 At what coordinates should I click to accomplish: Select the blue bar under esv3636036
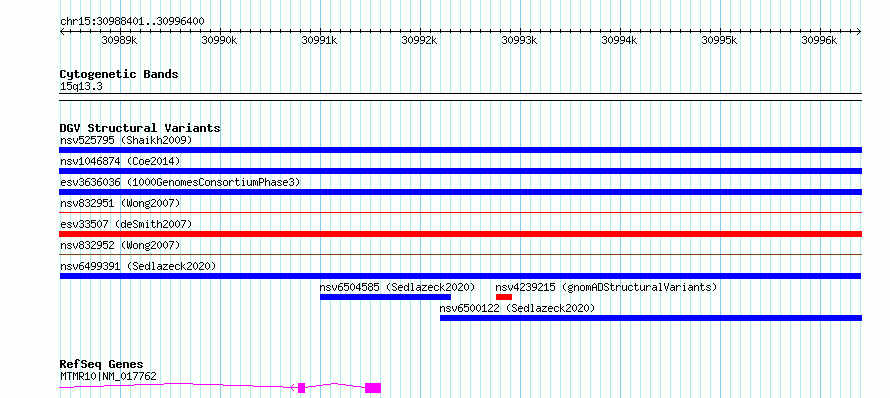point(460,192)
